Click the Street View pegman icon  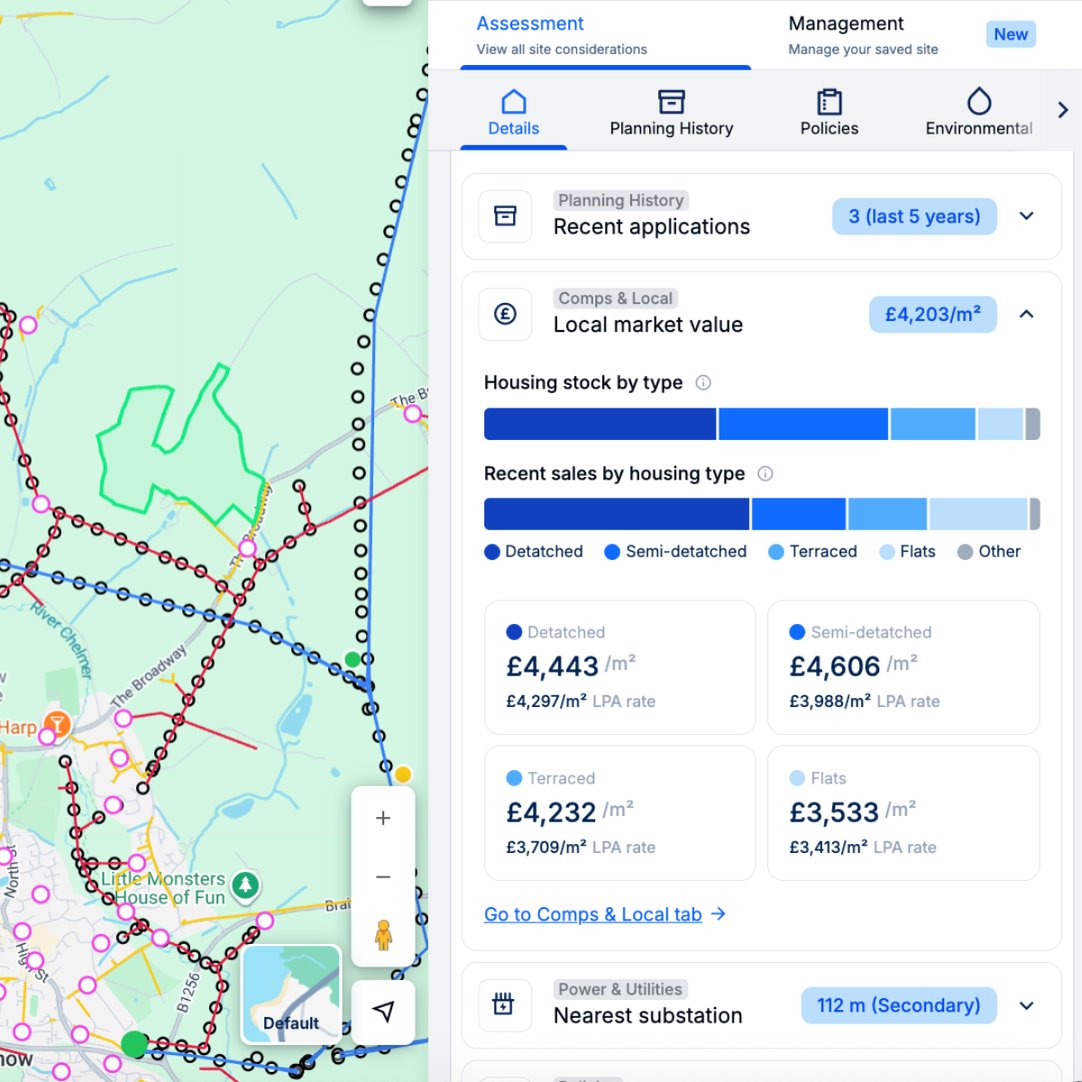click(x=383, y=936)
